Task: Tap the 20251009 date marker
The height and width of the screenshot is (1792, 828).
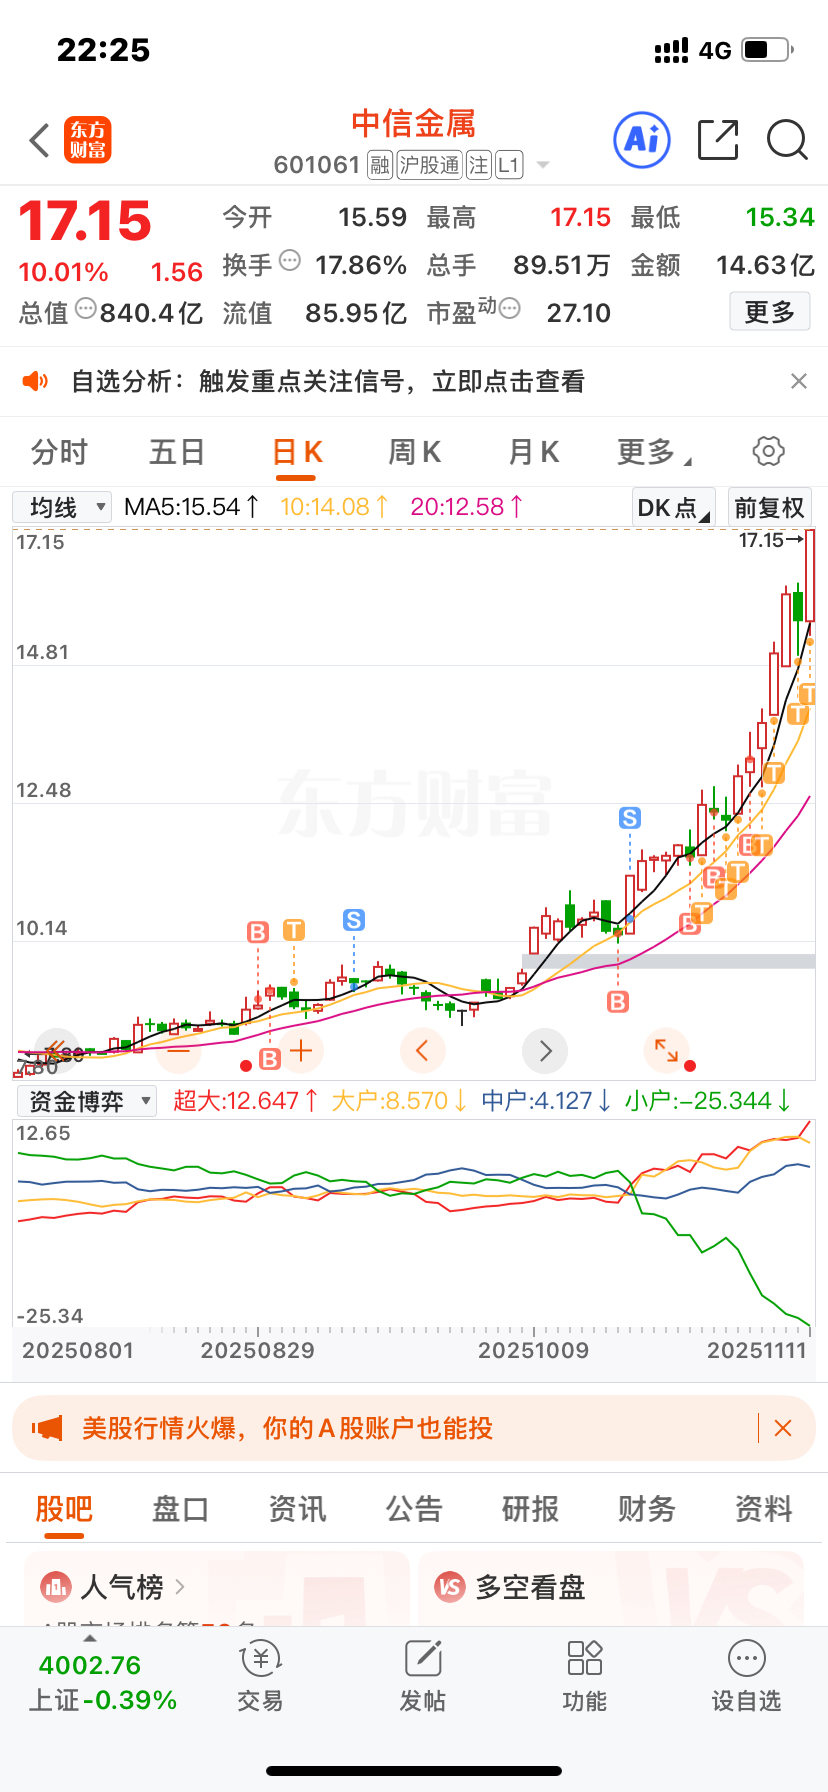Action: point(533,1351)
